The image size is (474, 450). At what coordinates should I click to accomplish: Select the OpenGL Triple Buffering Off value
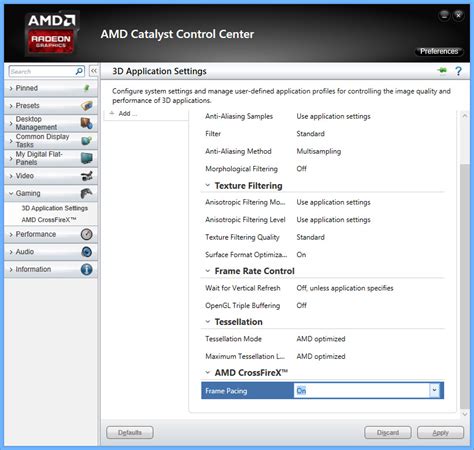pos(301,305)
